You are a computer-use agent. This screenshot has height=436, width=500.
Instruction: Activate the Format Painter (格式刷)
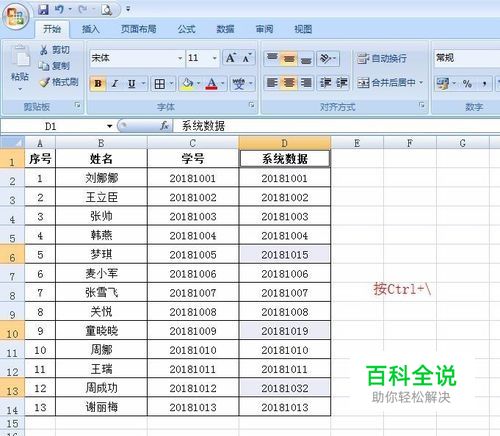[x=59, y=82]
